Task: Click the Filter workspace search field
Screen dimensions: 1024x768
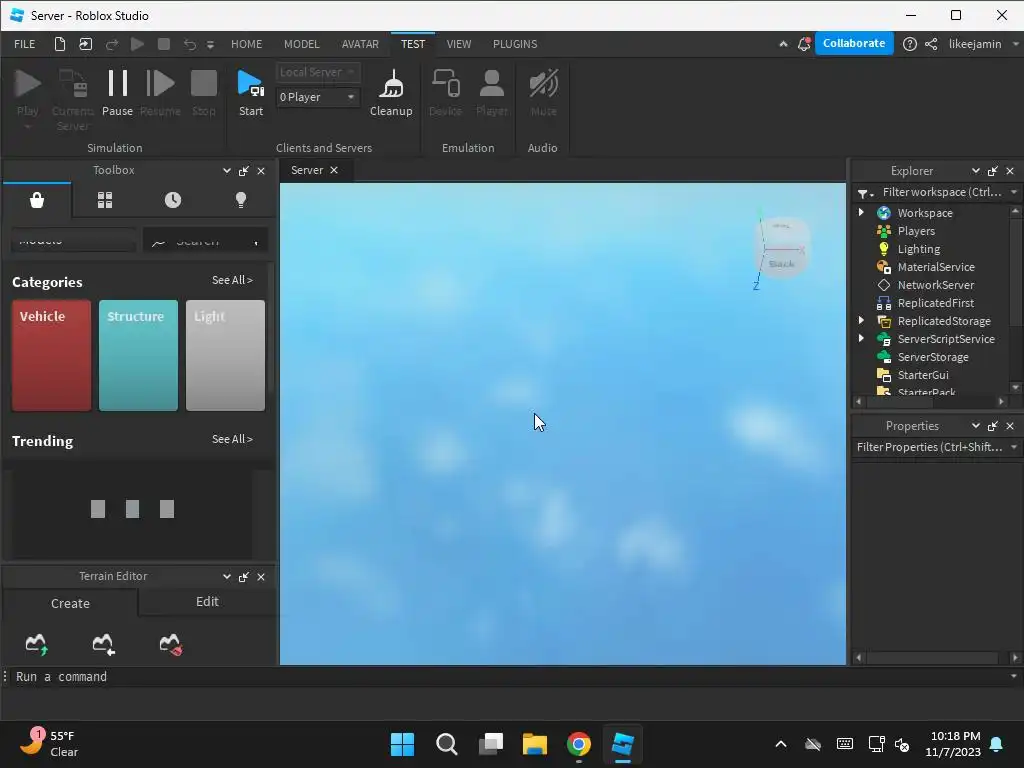Action: pyautogui.click(x=942, y=192)
